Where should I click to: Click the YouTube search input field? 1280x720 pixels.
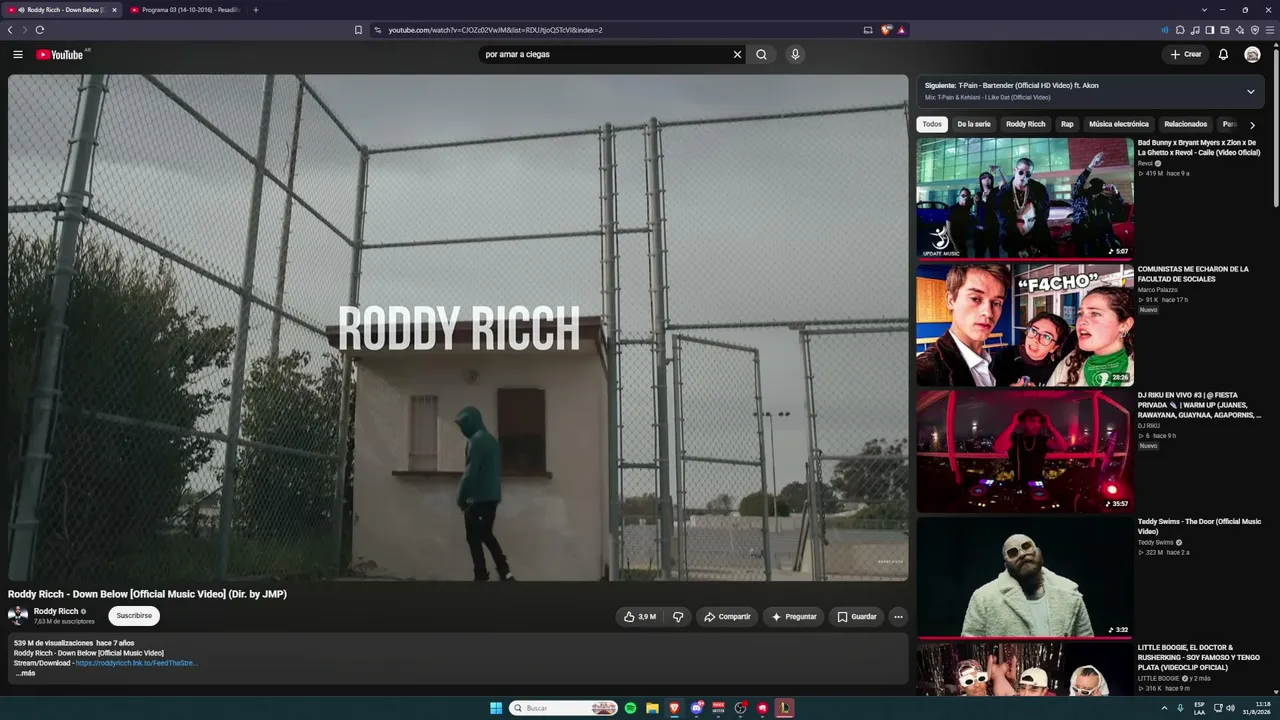[x=605, y=54]
